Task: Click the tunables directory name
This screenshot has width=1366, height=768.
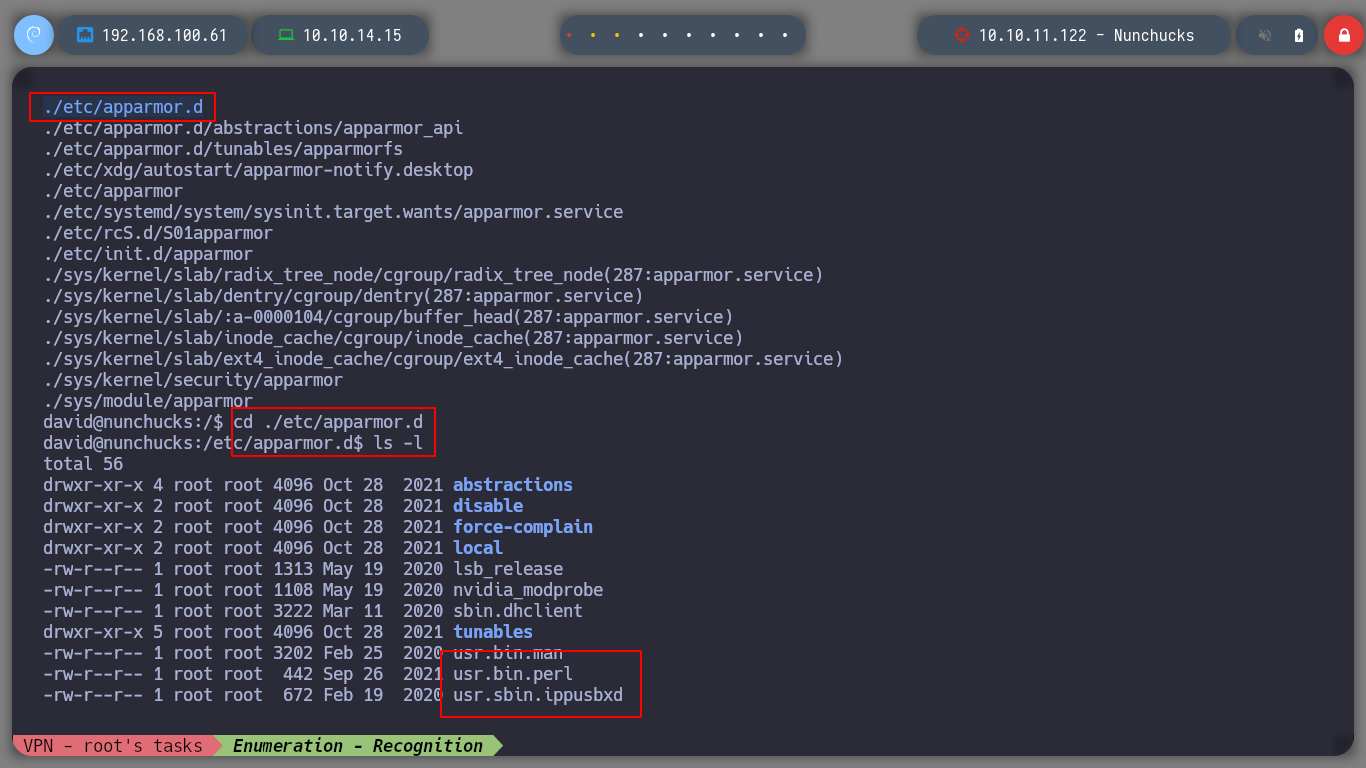Action: click(x=493, y=632)
